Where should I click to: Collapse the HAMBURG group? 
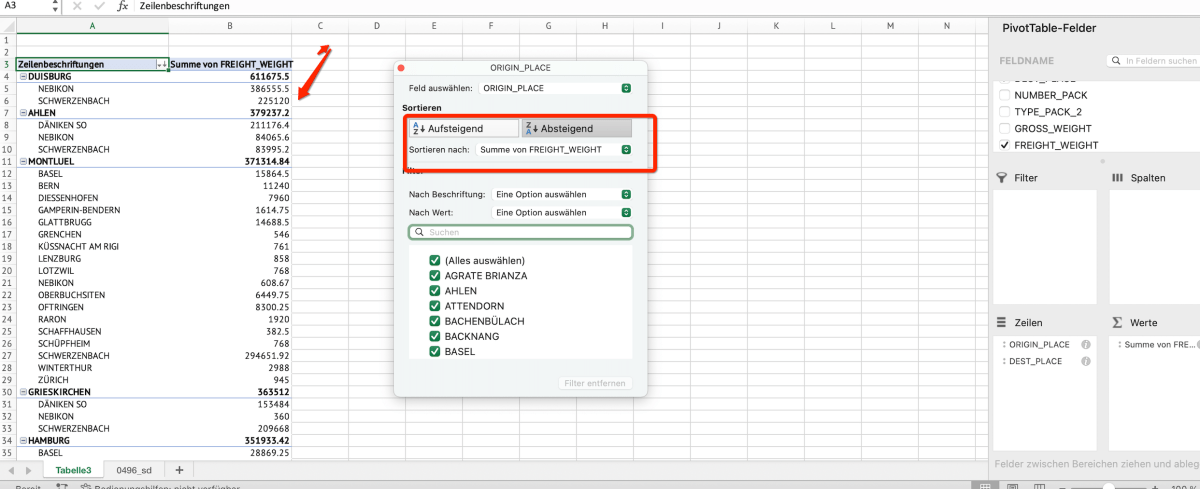(23, 440)
